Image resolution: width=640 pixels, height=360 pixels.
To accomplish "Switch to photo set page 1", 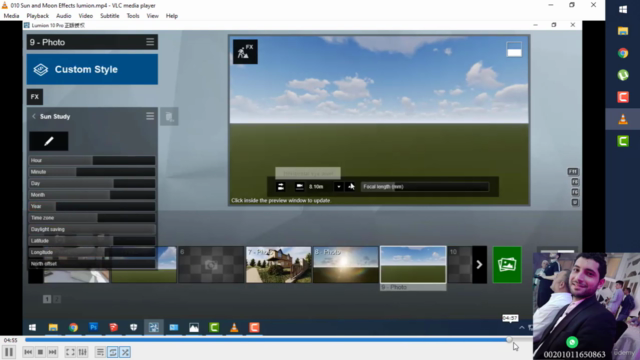I will point(47,299).
